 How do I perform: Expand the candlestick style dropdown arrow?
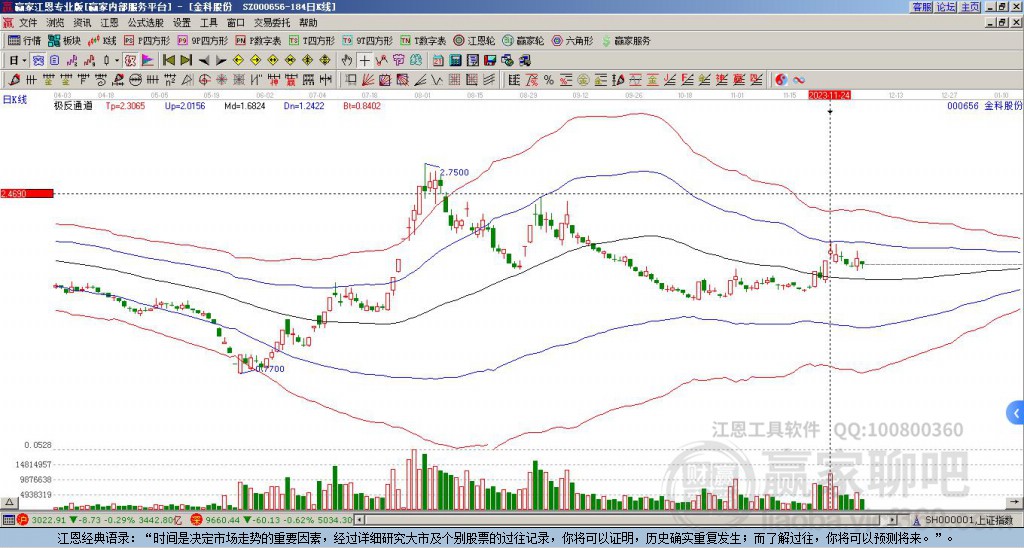(117, 60)
